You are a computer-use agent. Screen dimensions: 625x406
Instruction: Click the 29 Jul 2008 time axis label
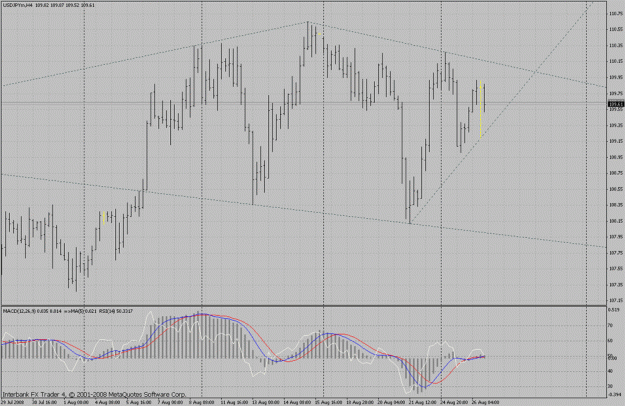coord(12,402)
